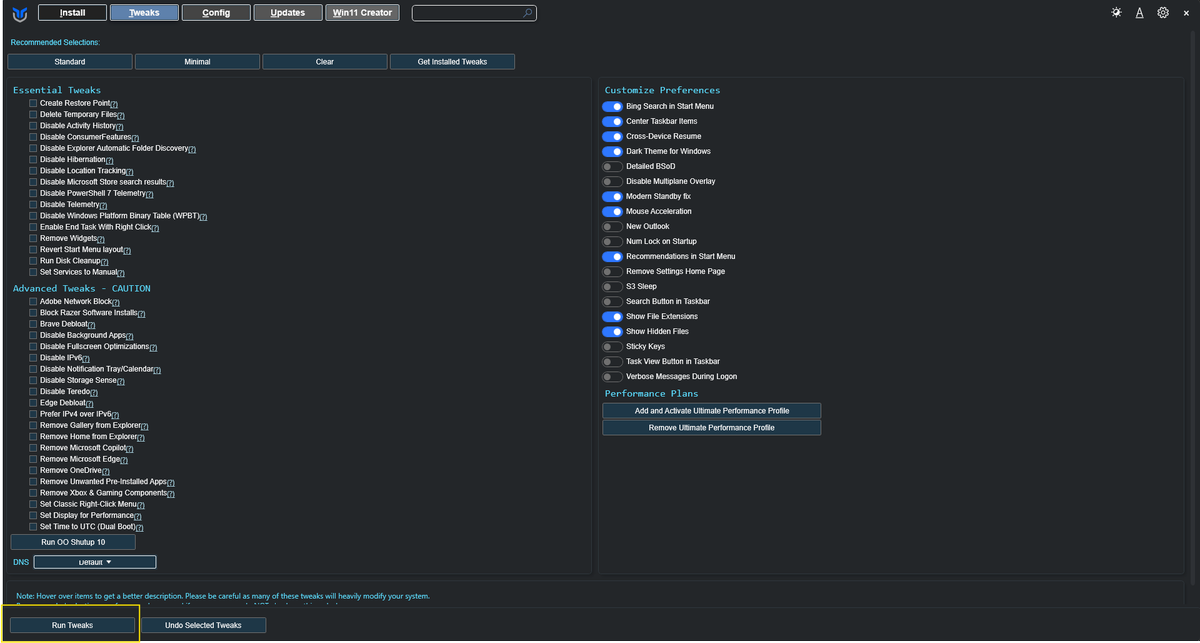
Task: Enable the New Outlook toggle
Action: (x=612, y=226)
